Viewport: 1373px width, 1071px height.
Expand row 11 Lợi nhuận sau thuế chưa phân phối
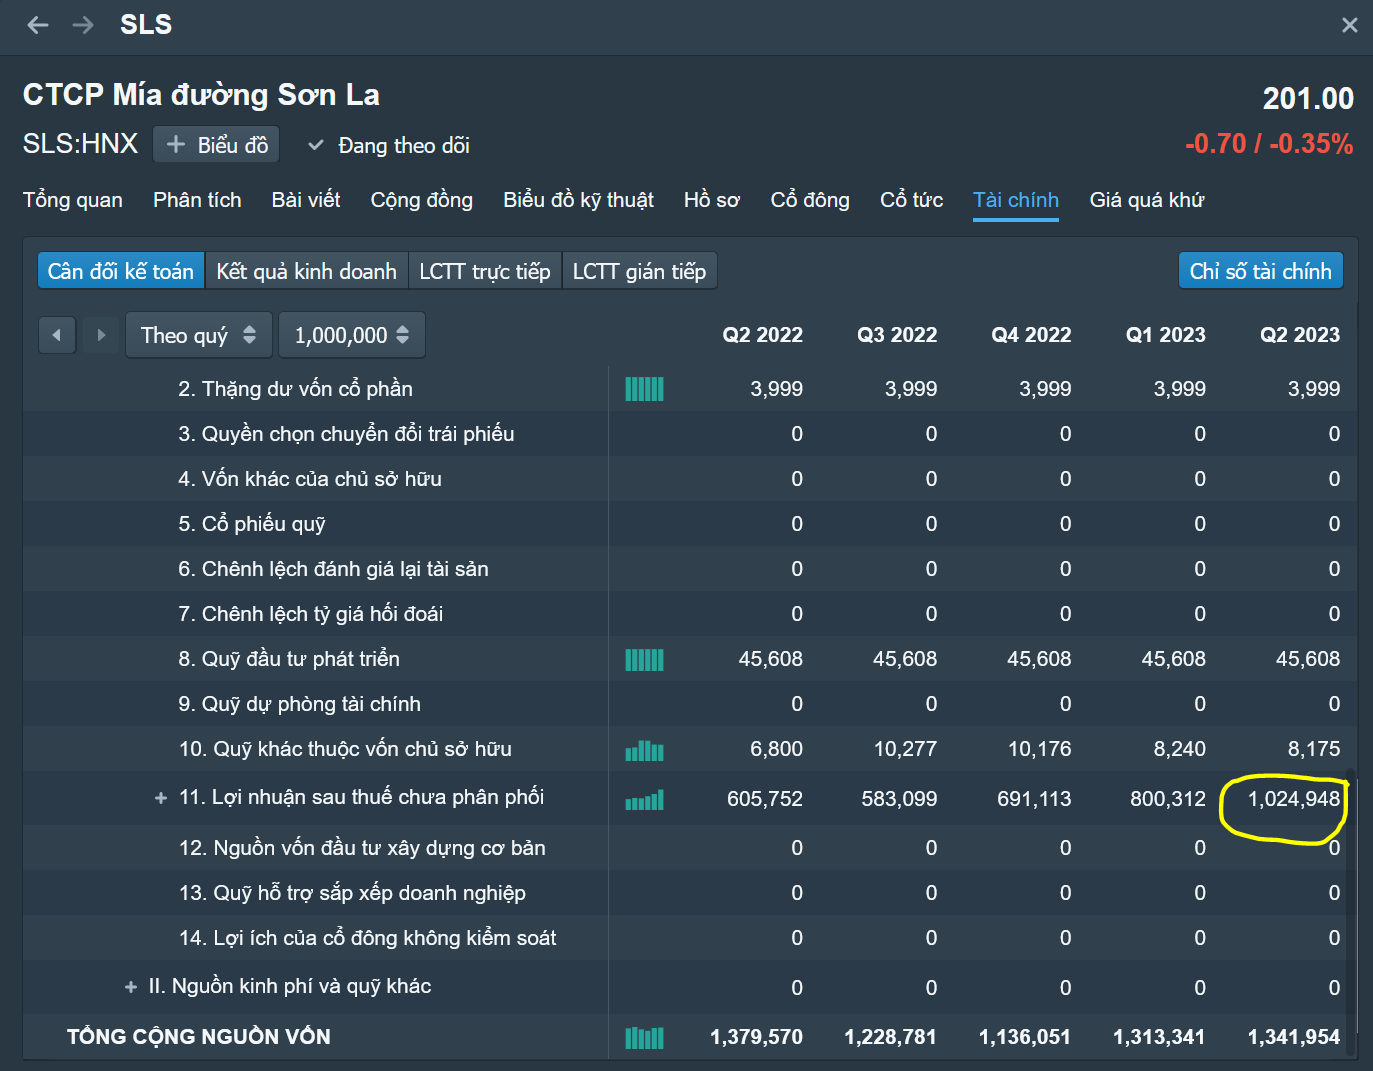[x=161, y=798]
